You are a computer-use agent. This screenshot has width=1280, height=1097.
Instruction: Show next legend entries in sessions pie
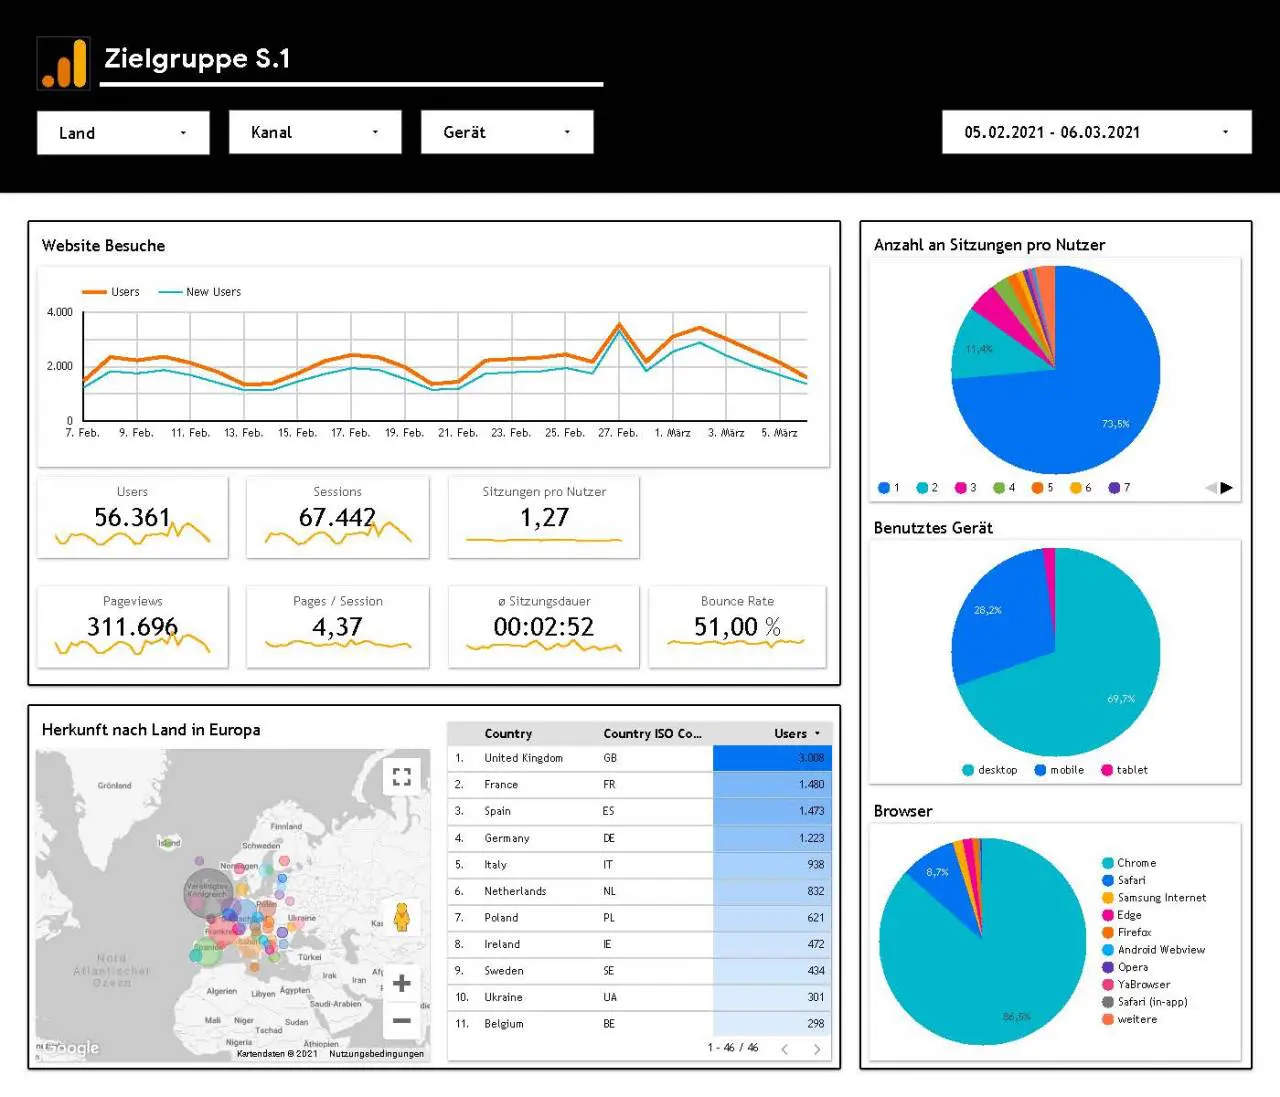pyautogui.click(x=1227, y=488)
